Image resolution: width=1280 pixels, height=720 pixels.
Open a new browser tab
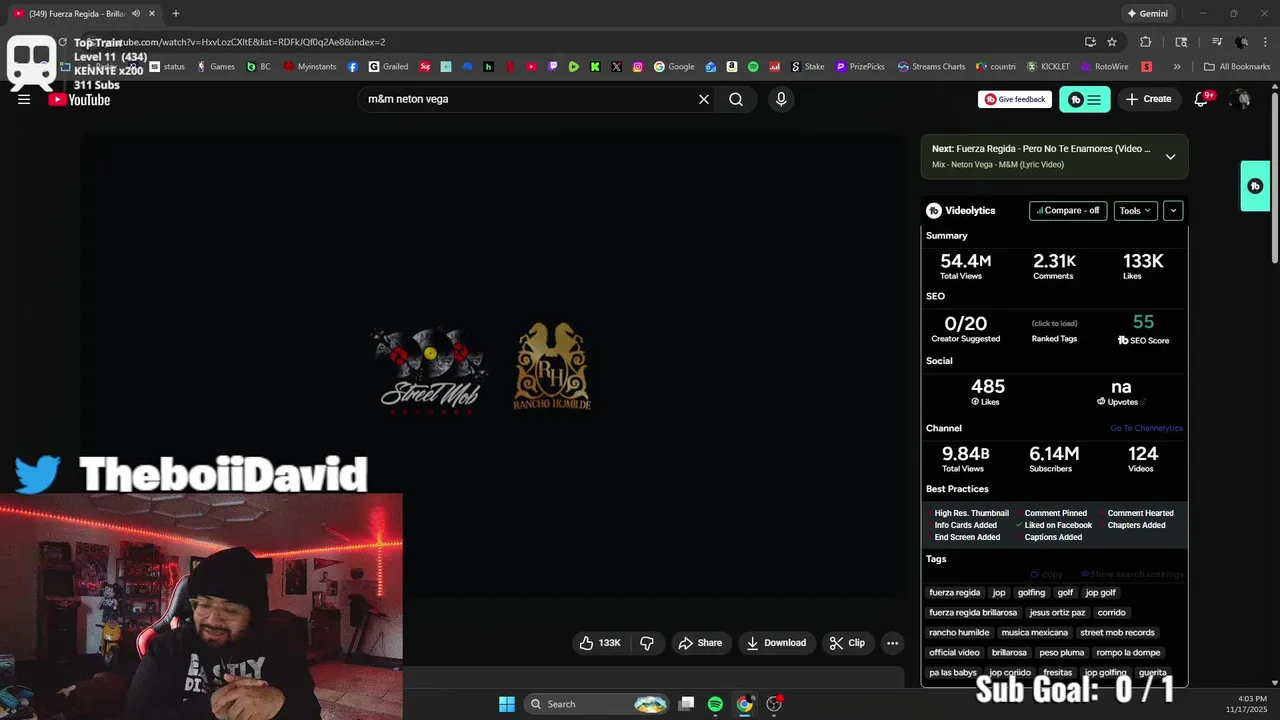point(175,13)
